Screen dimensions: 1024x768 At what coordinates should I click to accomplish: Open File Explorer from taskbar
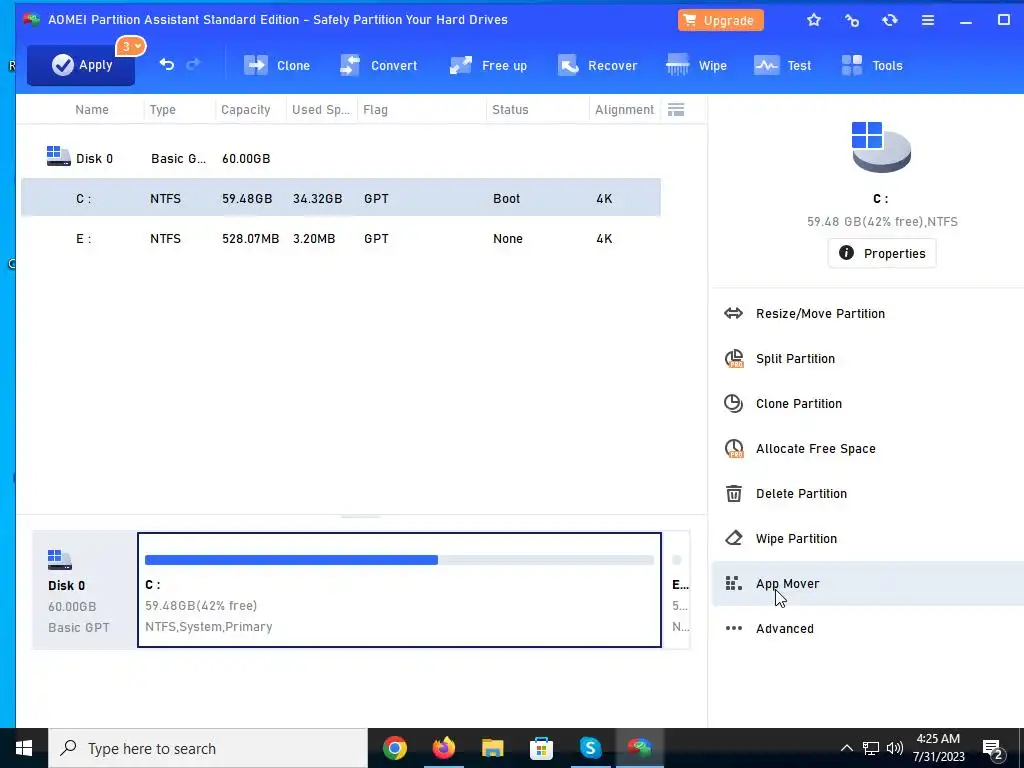pos(492,748)
